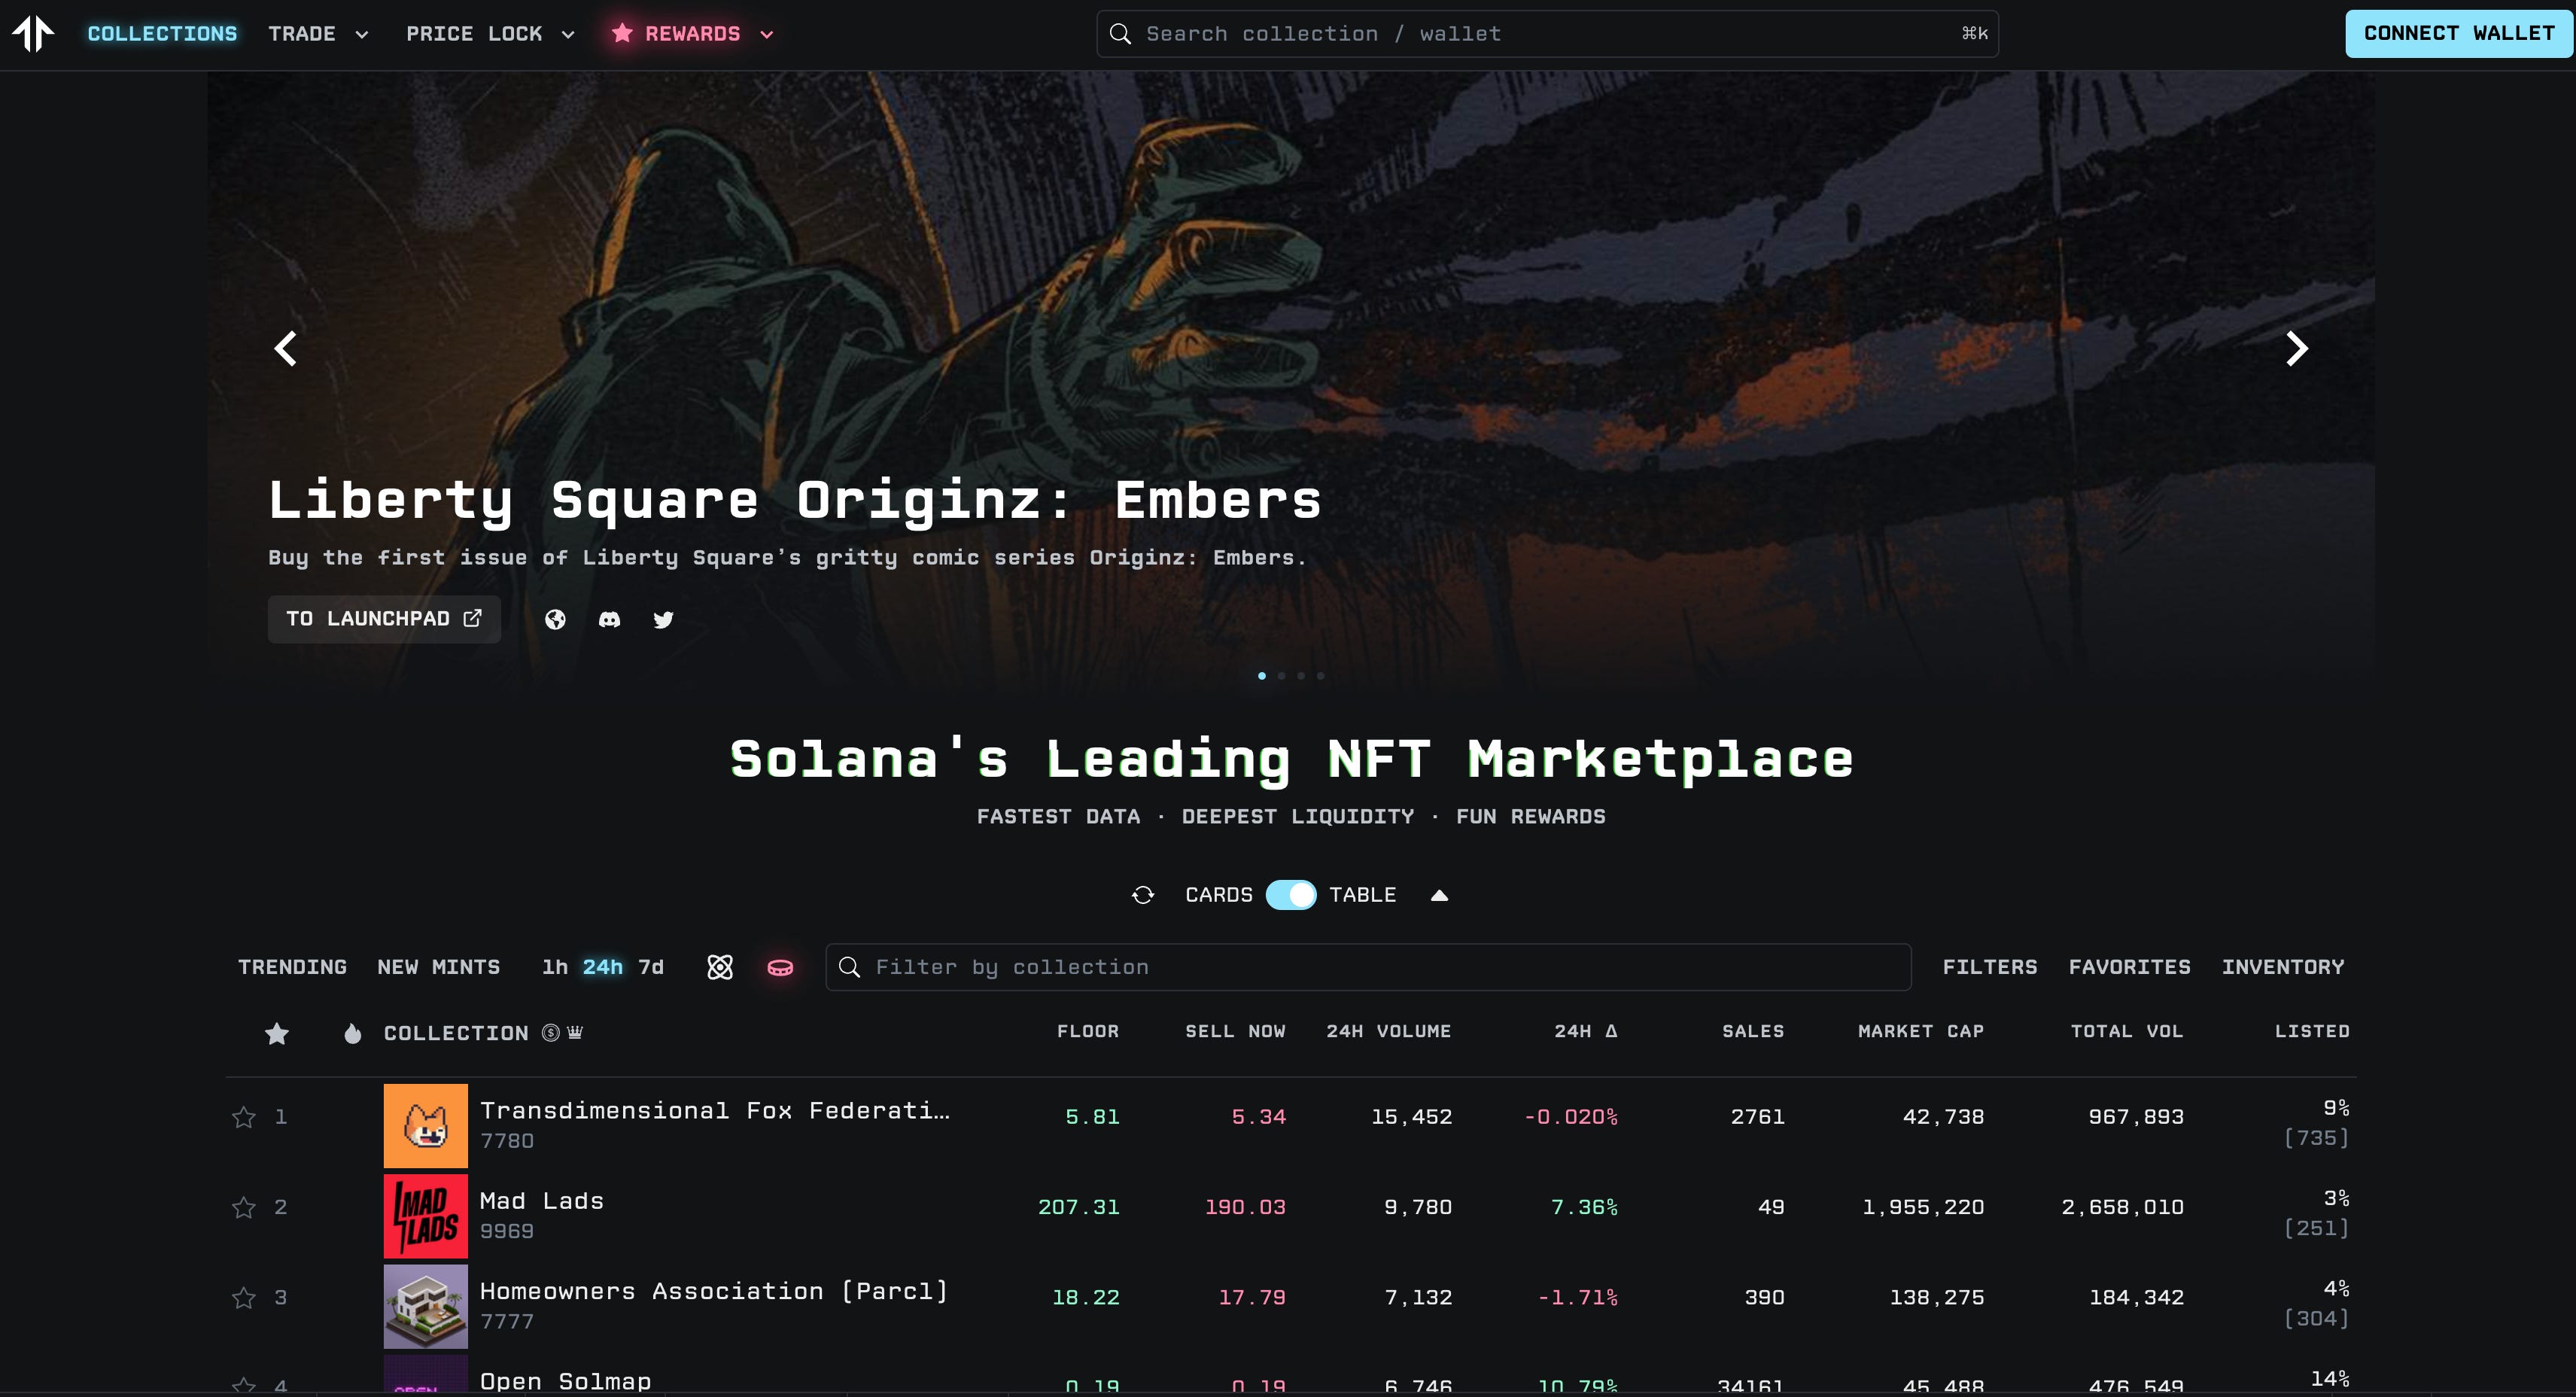Favorite Transdimensional Fox Federation star

tap(244, 1117)
